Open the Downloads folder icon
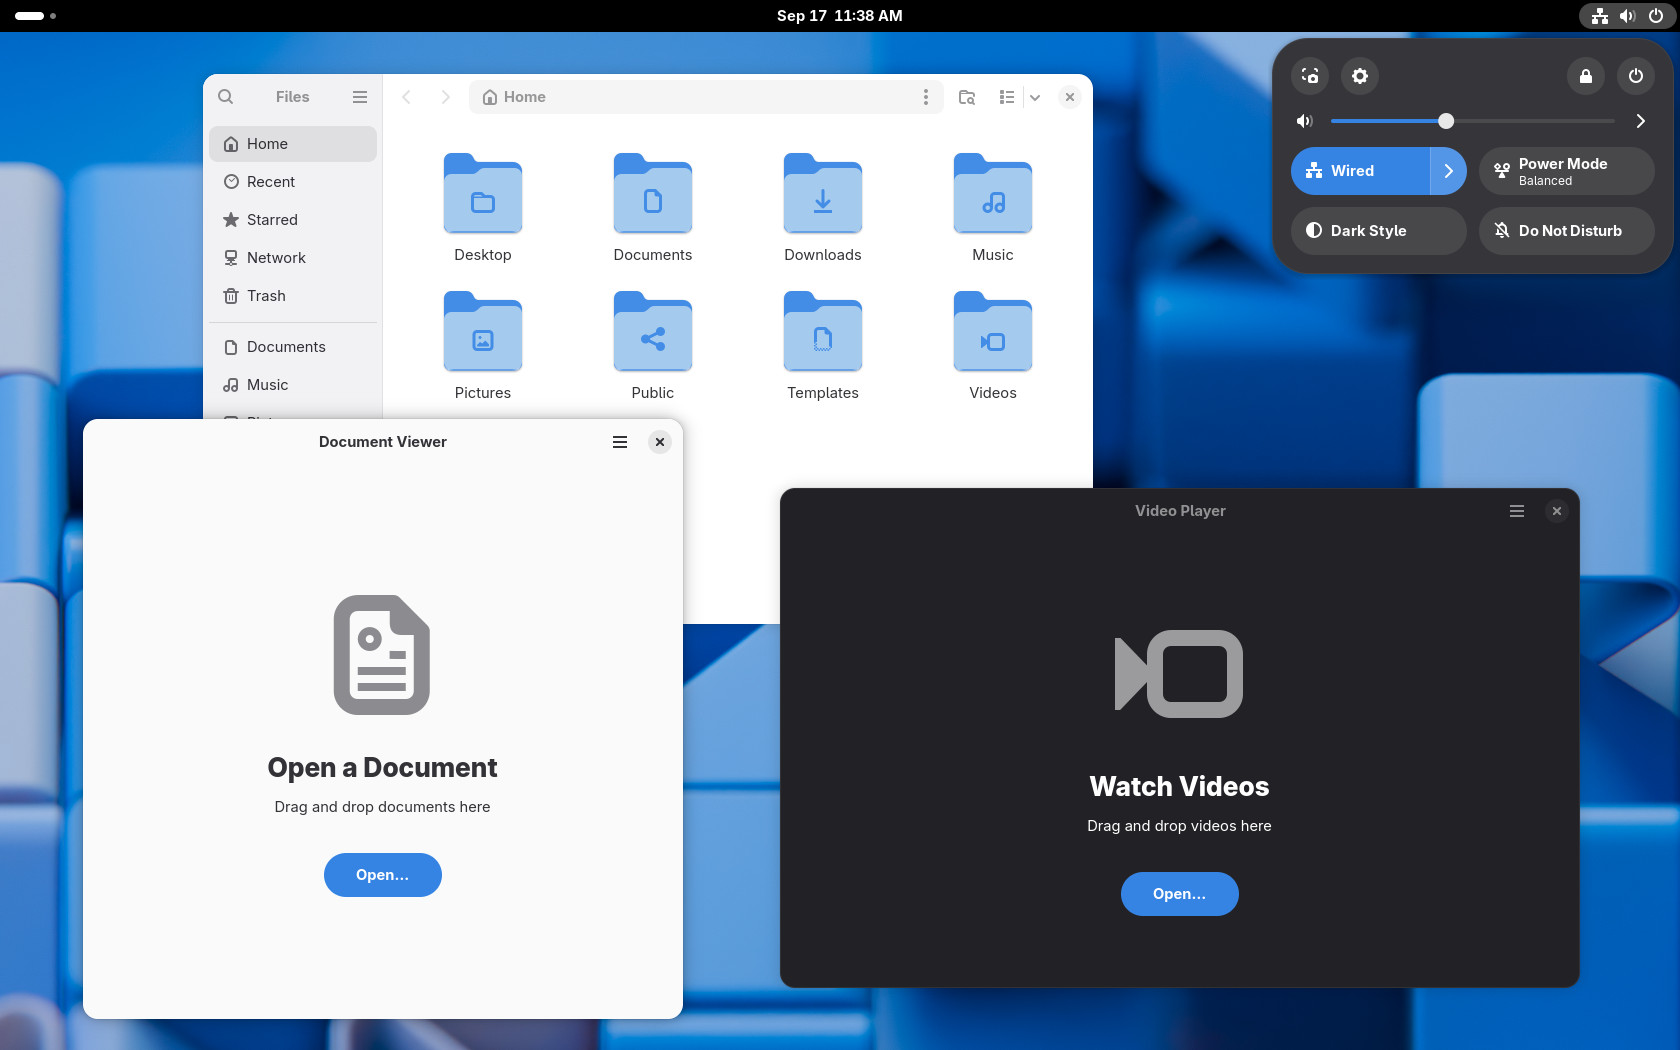The height and width of the screenshot is (1050, 1680). click(x=823, y=194)
